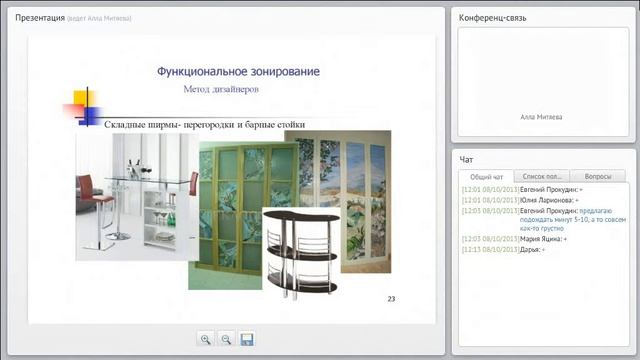Open the Список пол... tab

pos(542,176)
